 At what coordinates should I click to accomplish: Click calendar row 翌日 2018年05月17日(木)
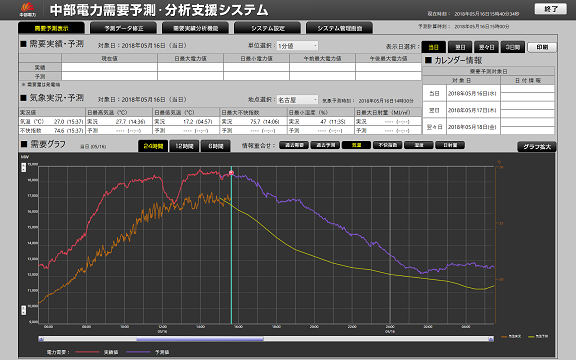(489, 110)
